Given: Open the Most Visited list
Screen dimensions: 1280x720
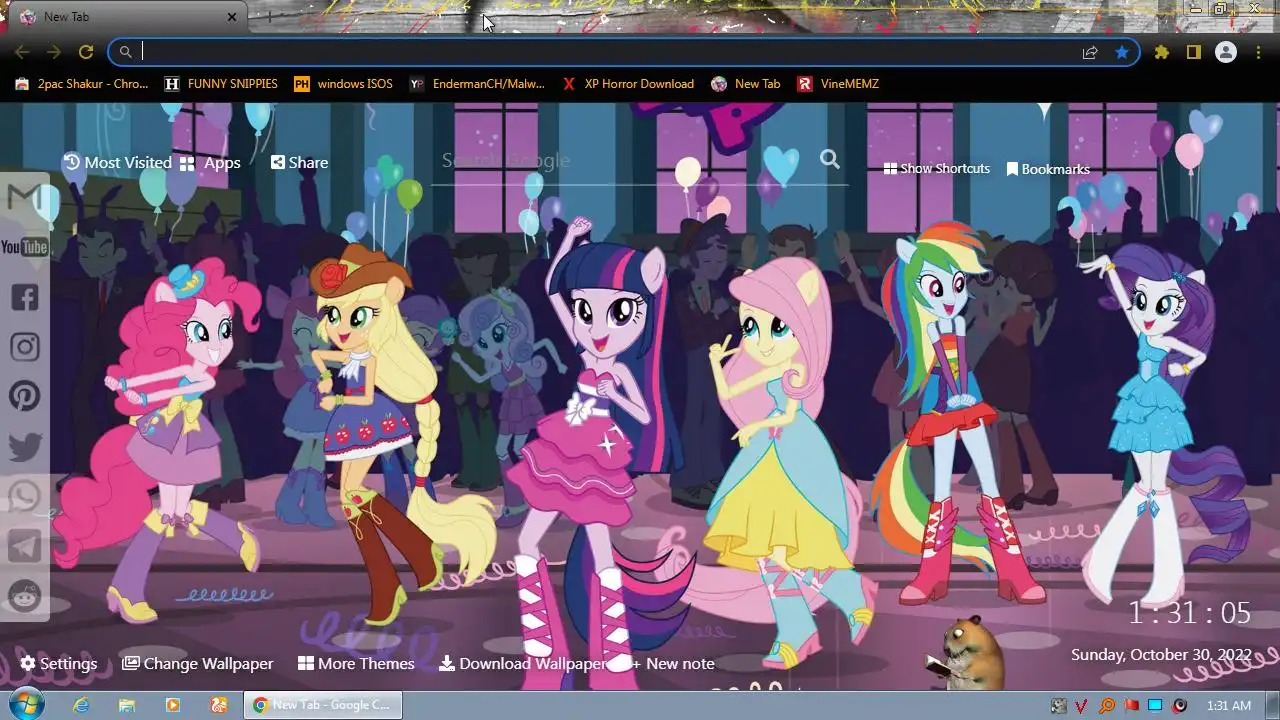Looking at the screenshot, I should point(117,162).
